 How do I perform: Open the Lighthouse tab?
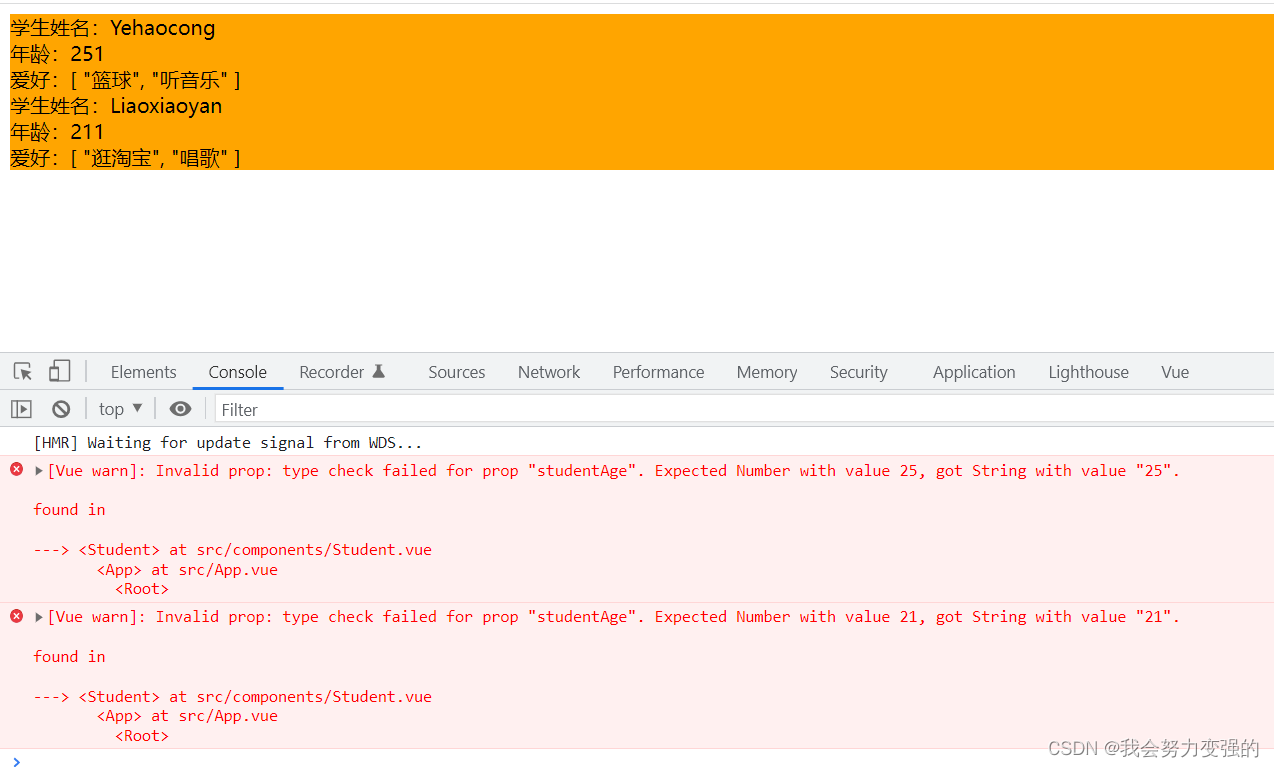[1088, 372]
